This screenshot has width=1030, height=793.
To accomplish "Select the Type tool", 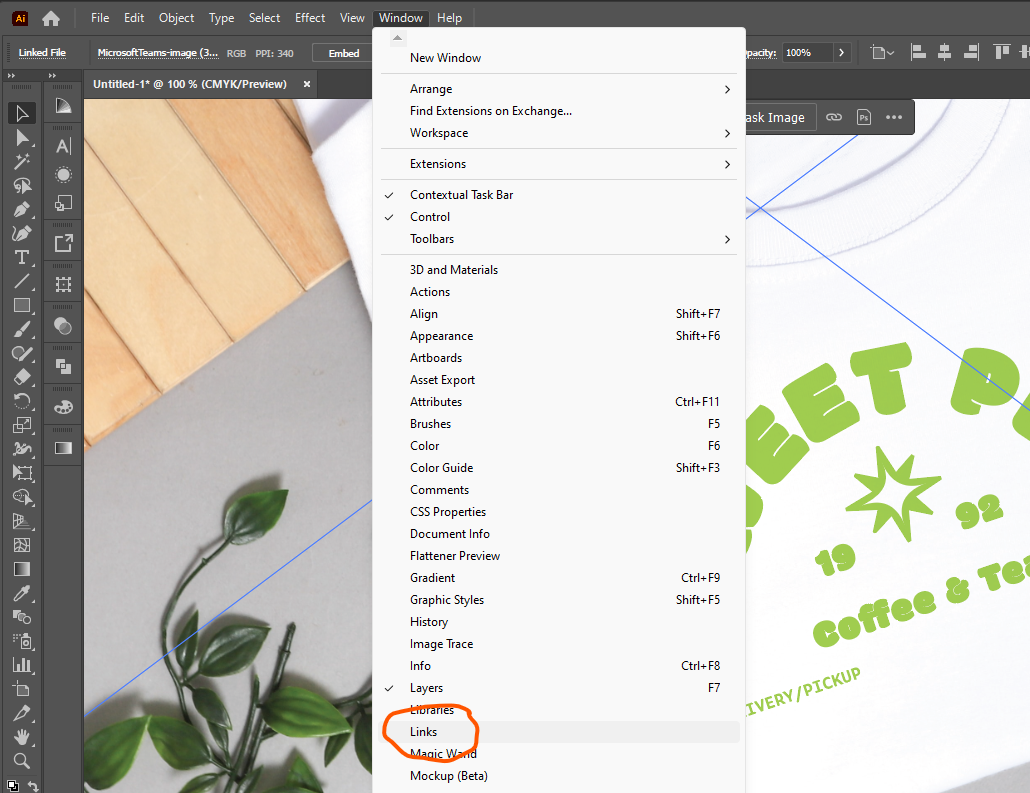I will point(22,256).
